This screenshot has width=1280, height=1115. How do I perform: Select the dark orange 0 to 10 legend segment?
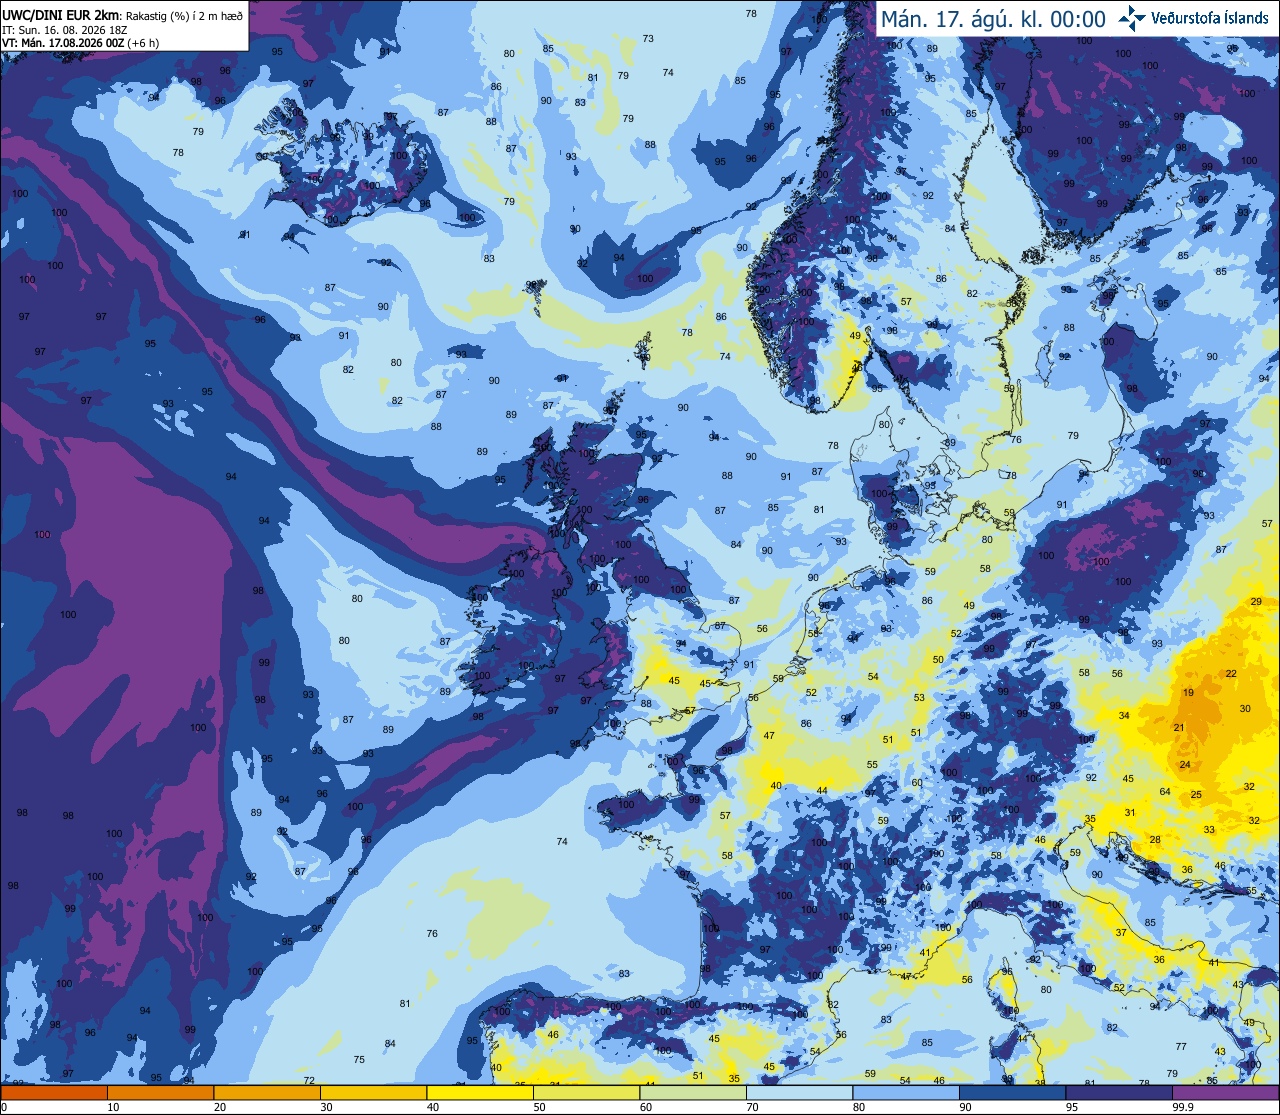(54, 1092)
